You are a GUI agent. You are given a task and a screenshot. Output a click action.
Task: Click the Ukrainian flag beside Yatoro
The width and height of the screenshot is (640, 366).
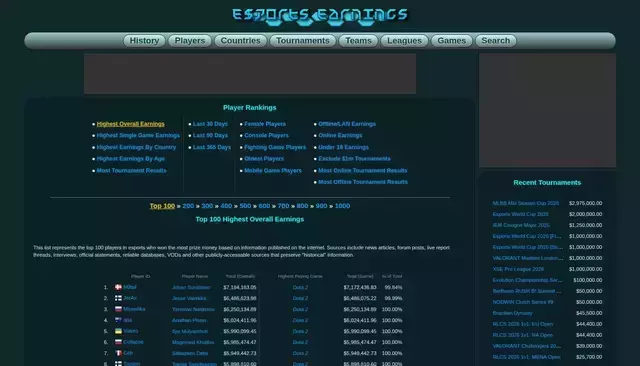[118, 331]
